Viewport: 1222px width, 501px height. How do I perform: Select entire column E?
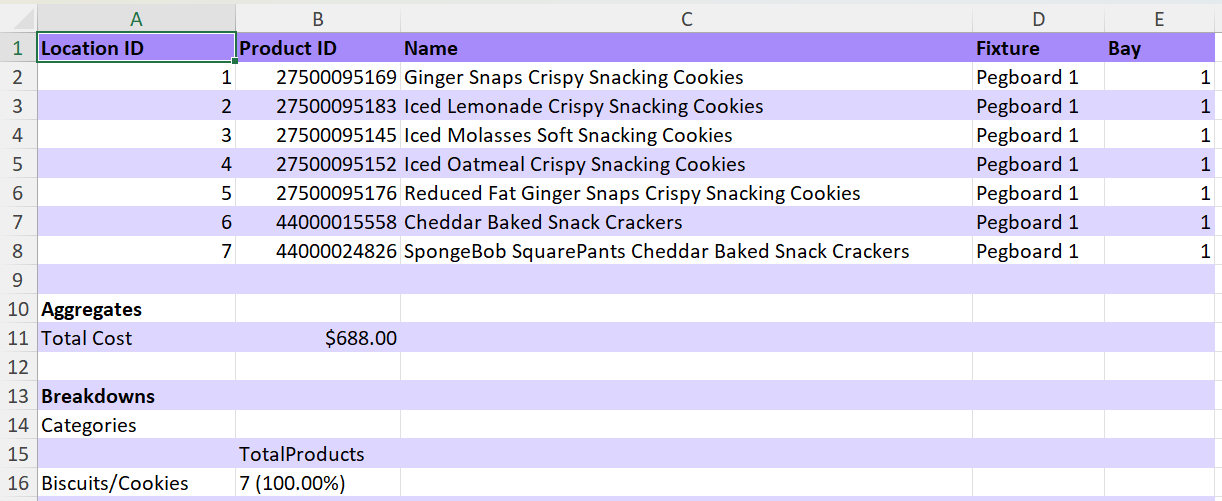point(1159,18)
